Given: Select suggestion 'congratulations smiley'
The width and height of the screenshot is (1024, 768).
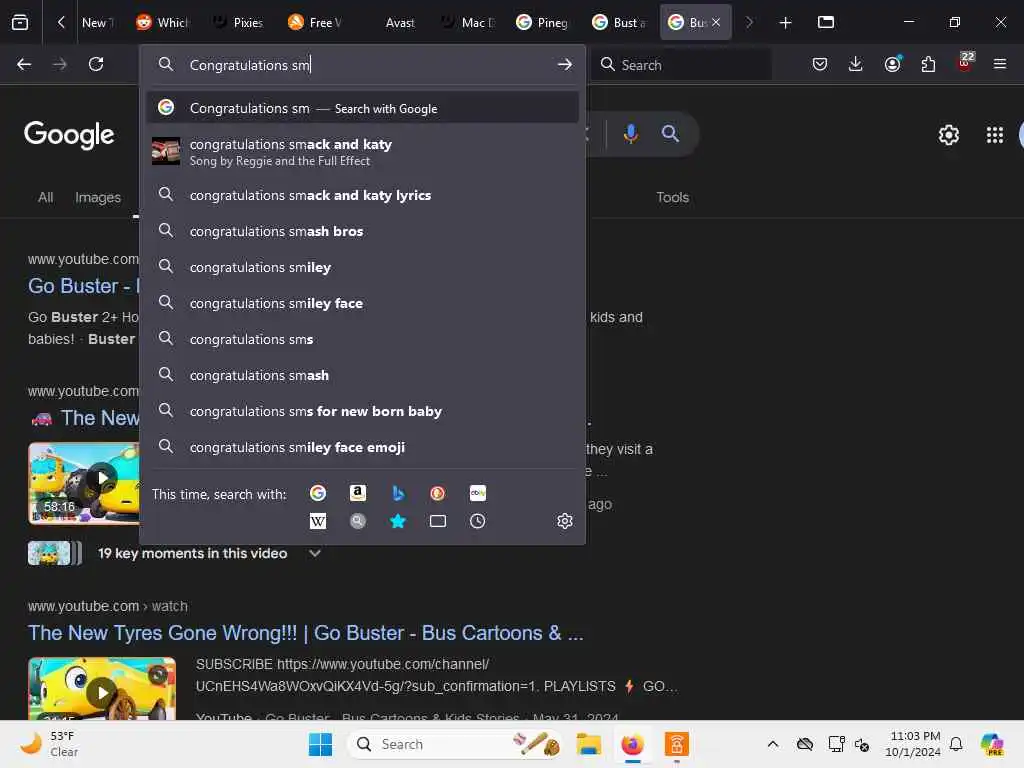Looking at the screenshot, I should (362, 266).
